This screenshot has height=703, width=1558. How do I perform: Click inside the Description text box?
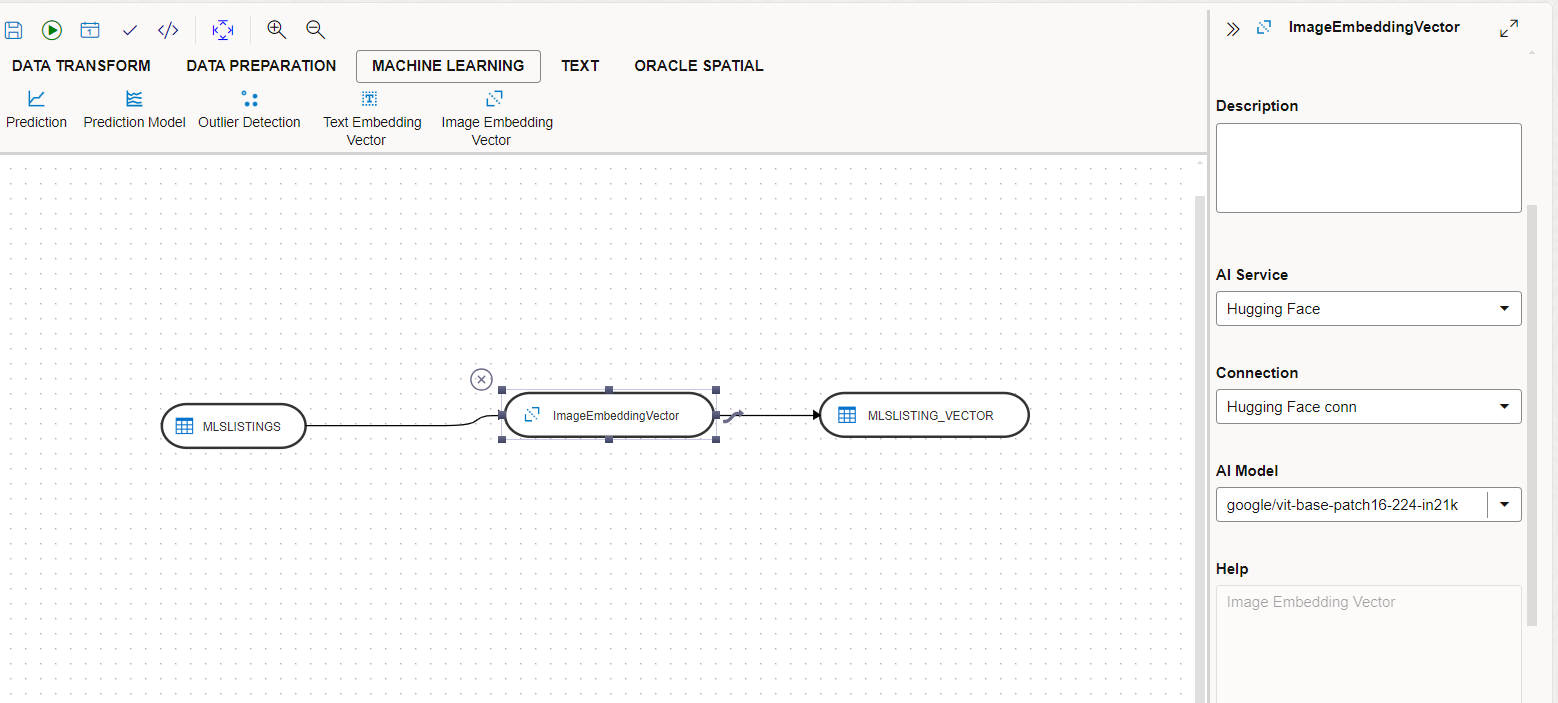pyautogui.click(x=1368, y=168)
